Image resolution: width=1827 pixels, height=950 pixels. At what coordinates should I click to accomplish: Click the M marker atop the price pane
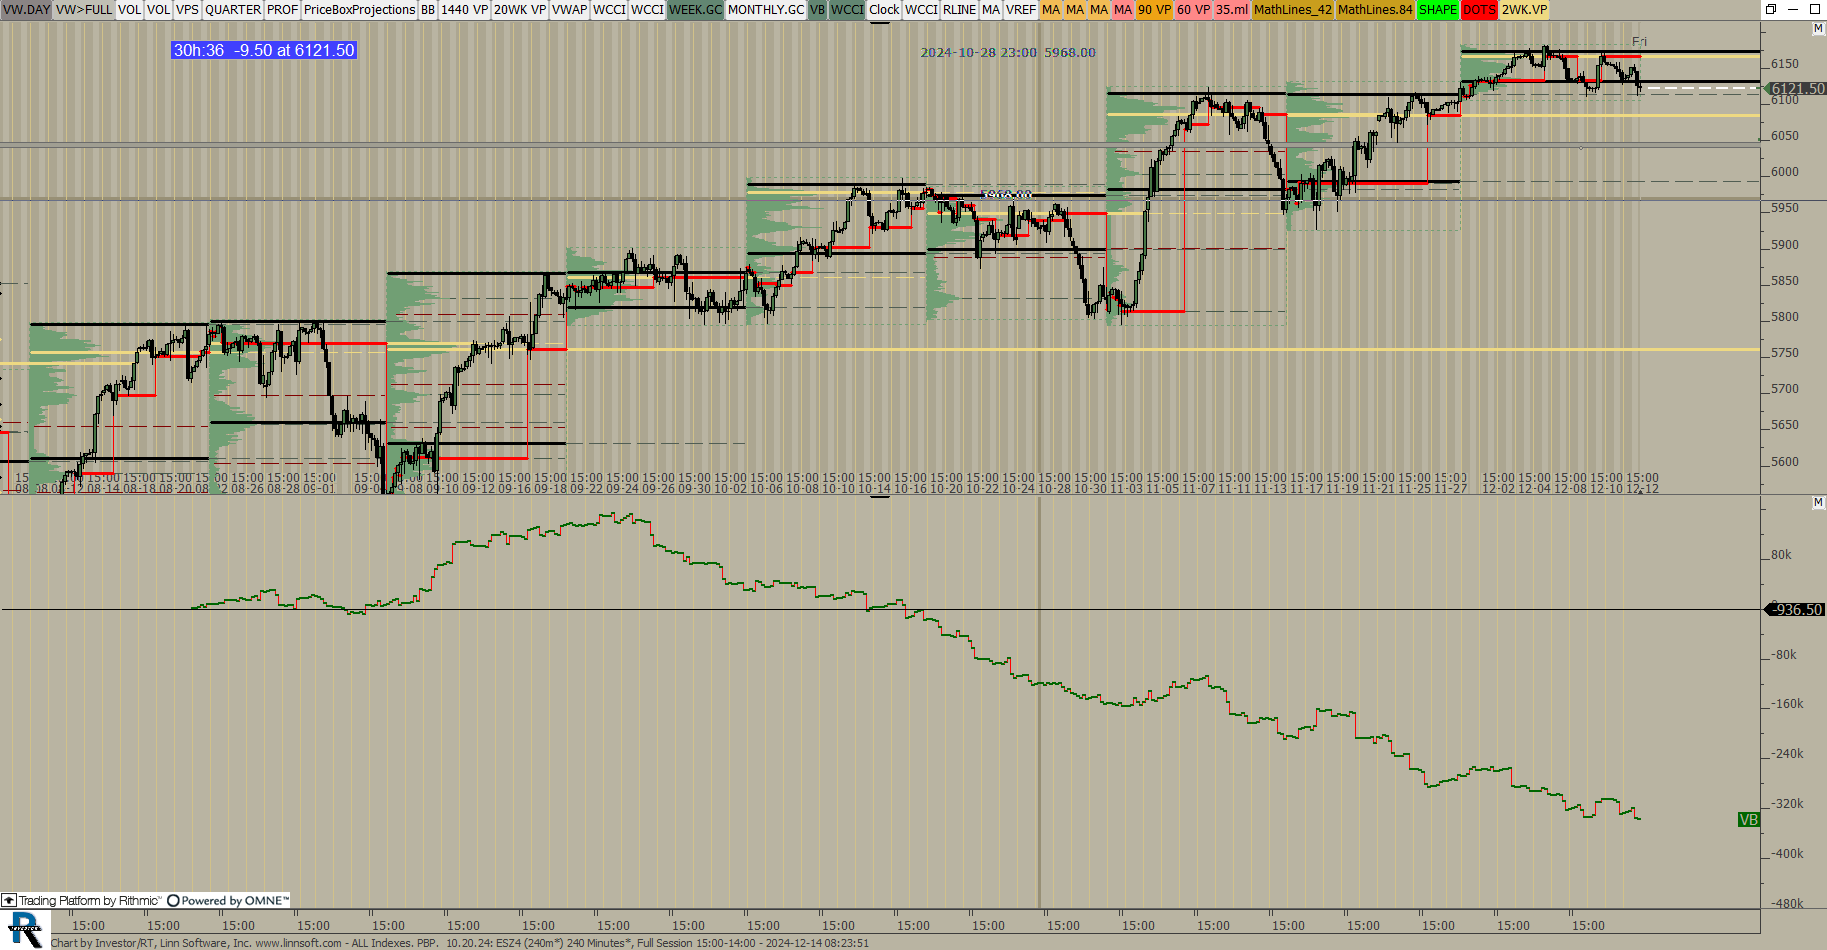tap(1818, 29)
